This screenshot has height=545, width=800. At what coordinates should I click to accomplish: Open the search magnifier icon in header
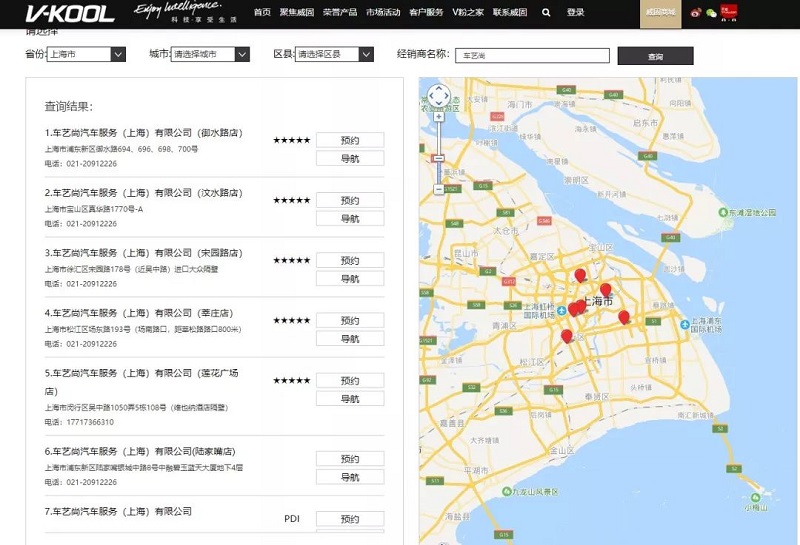tap(546, 12)
